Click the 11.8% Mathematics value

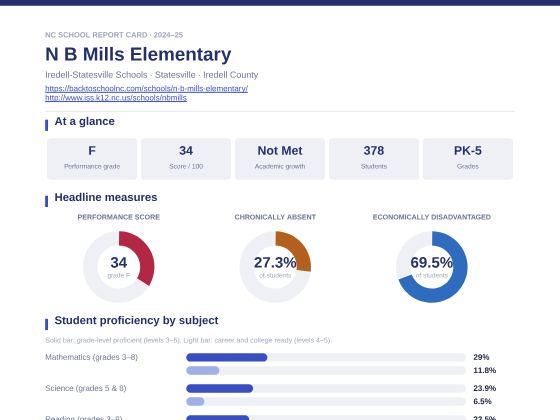[485, 371]
